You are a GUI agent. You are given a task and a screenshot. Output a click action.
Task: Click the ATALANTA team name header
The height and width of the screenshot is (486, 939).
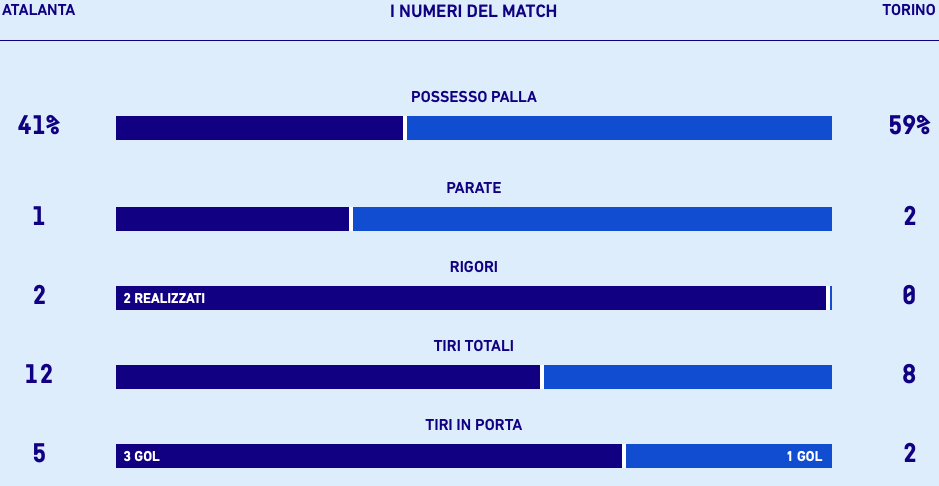point(39,10)
